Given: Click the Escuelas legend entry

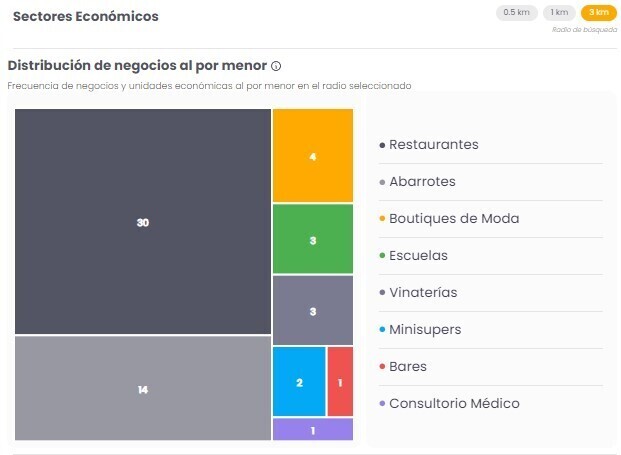Looking at the screenshot, I should (418, 256).
